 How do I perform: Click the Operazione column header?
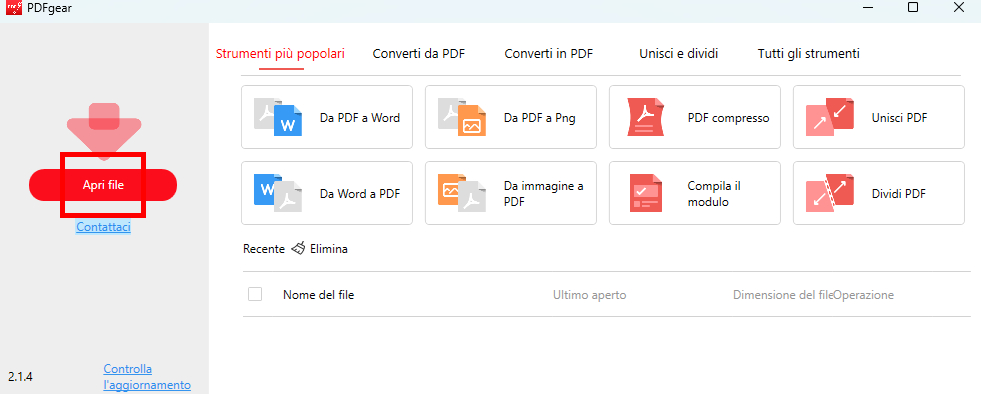[x=863, y=295]
